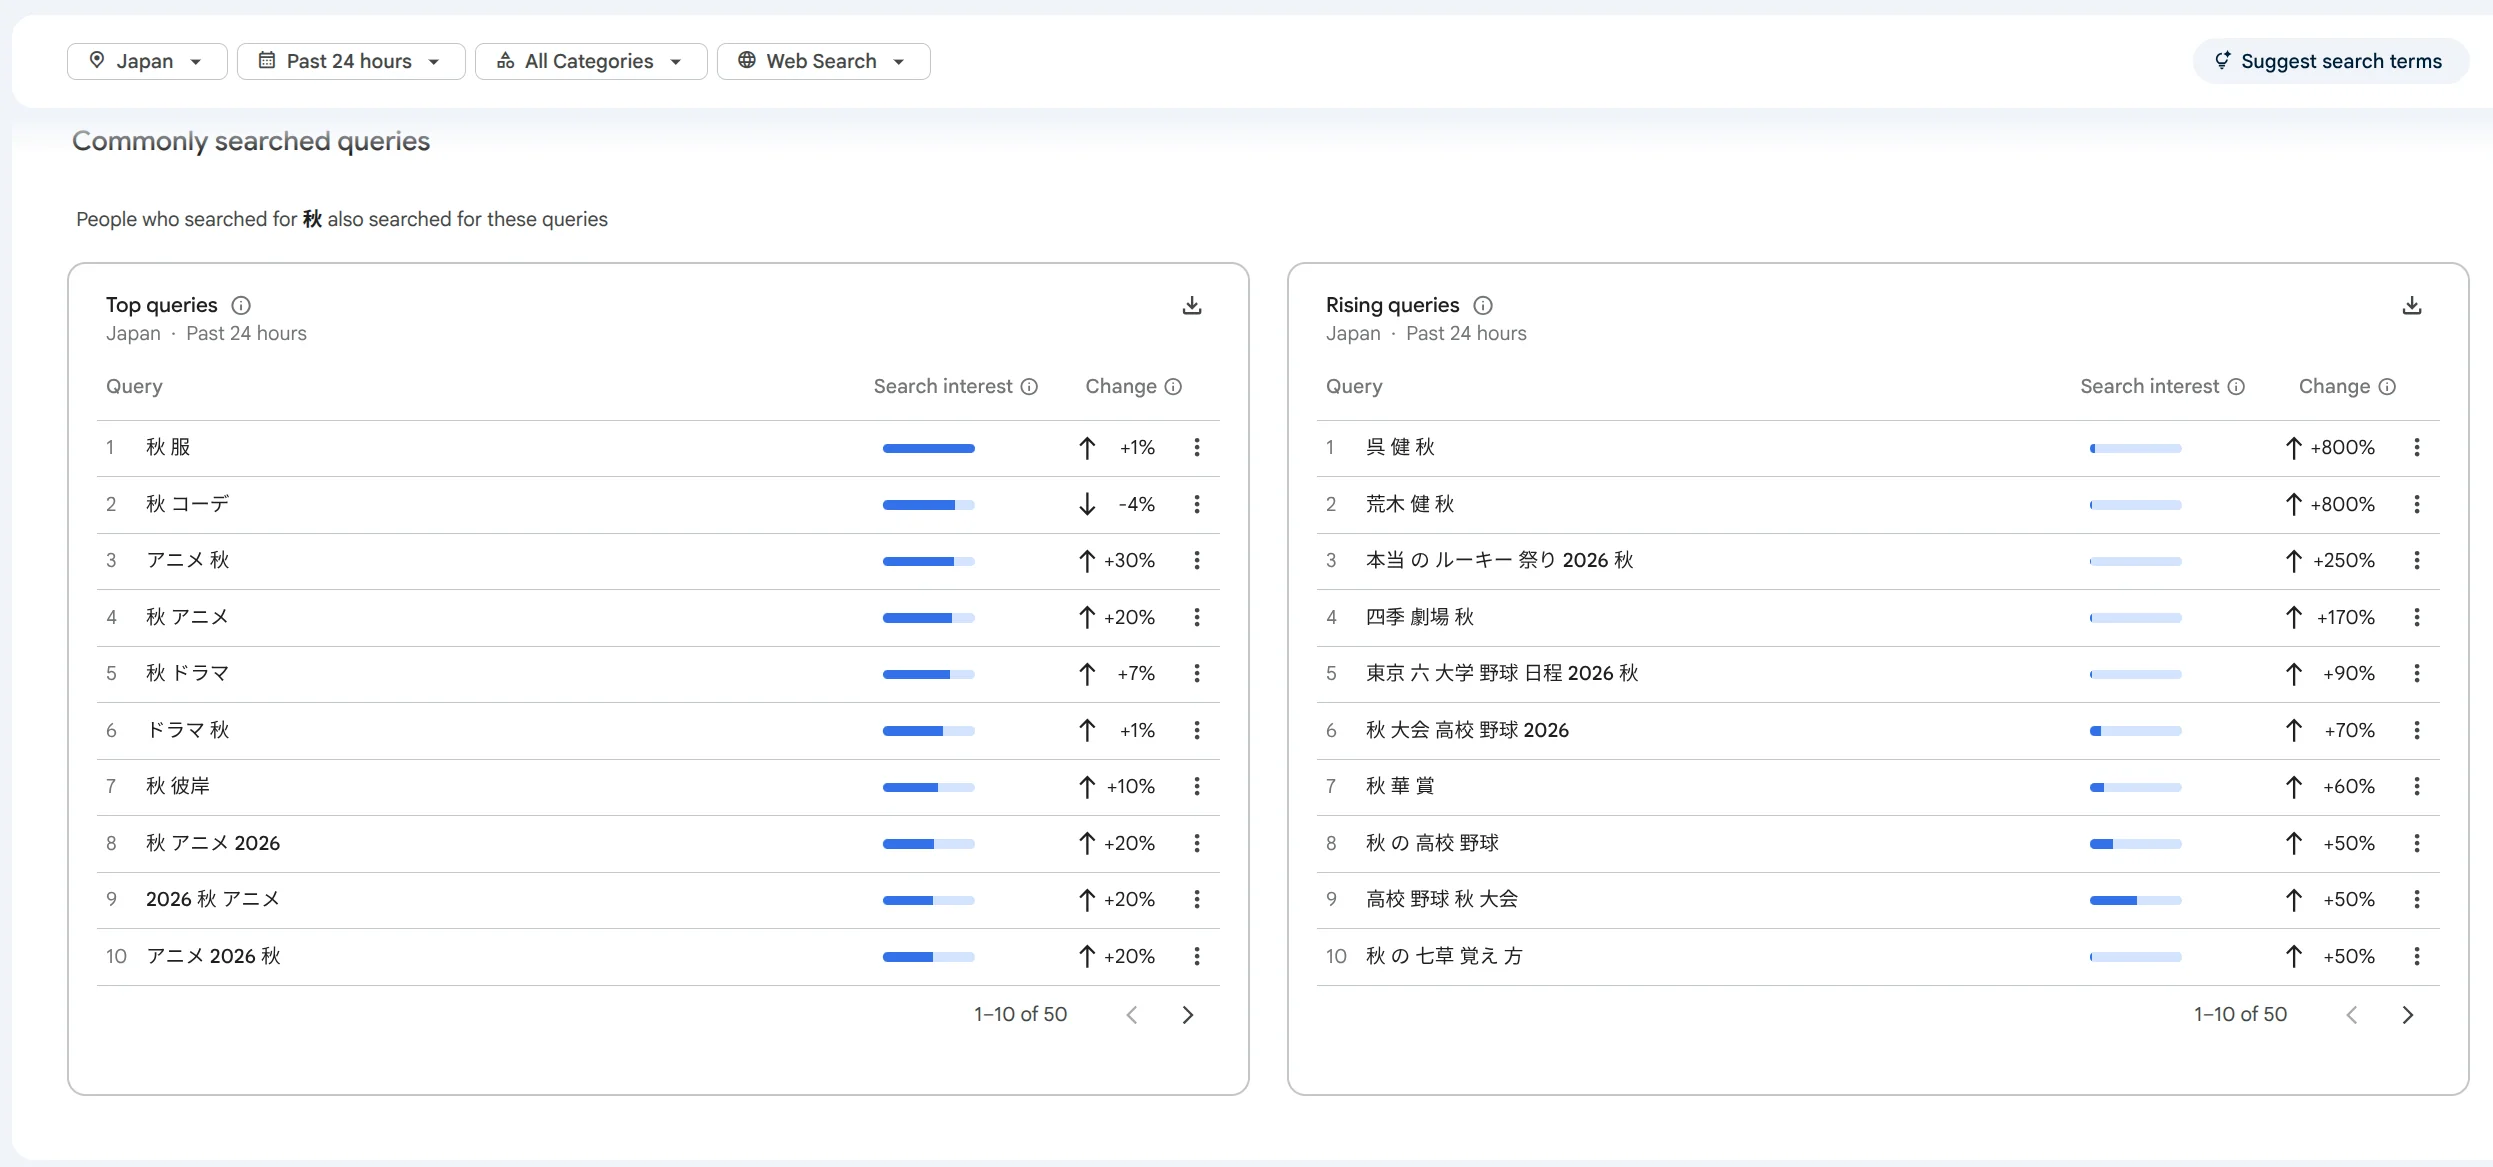This screenshot has height=1167, width=2493.
Task: Click the search interest bar for 秋 彼岸
Action: pos(929,787)
